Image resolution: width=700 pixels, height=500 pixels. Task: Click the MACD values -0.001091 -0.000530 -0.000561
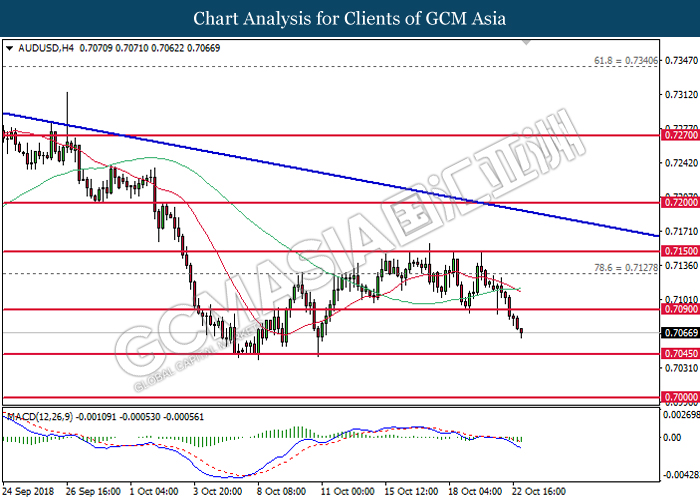pyautogui.click(x=140, y=417)
